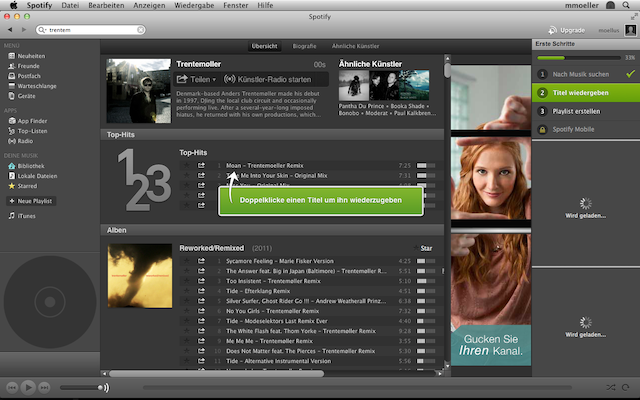Share the track Tide – Efterklang Remix
Image resolution: width=640 pixels, height=400 pixels.
[x=201, y=291]
